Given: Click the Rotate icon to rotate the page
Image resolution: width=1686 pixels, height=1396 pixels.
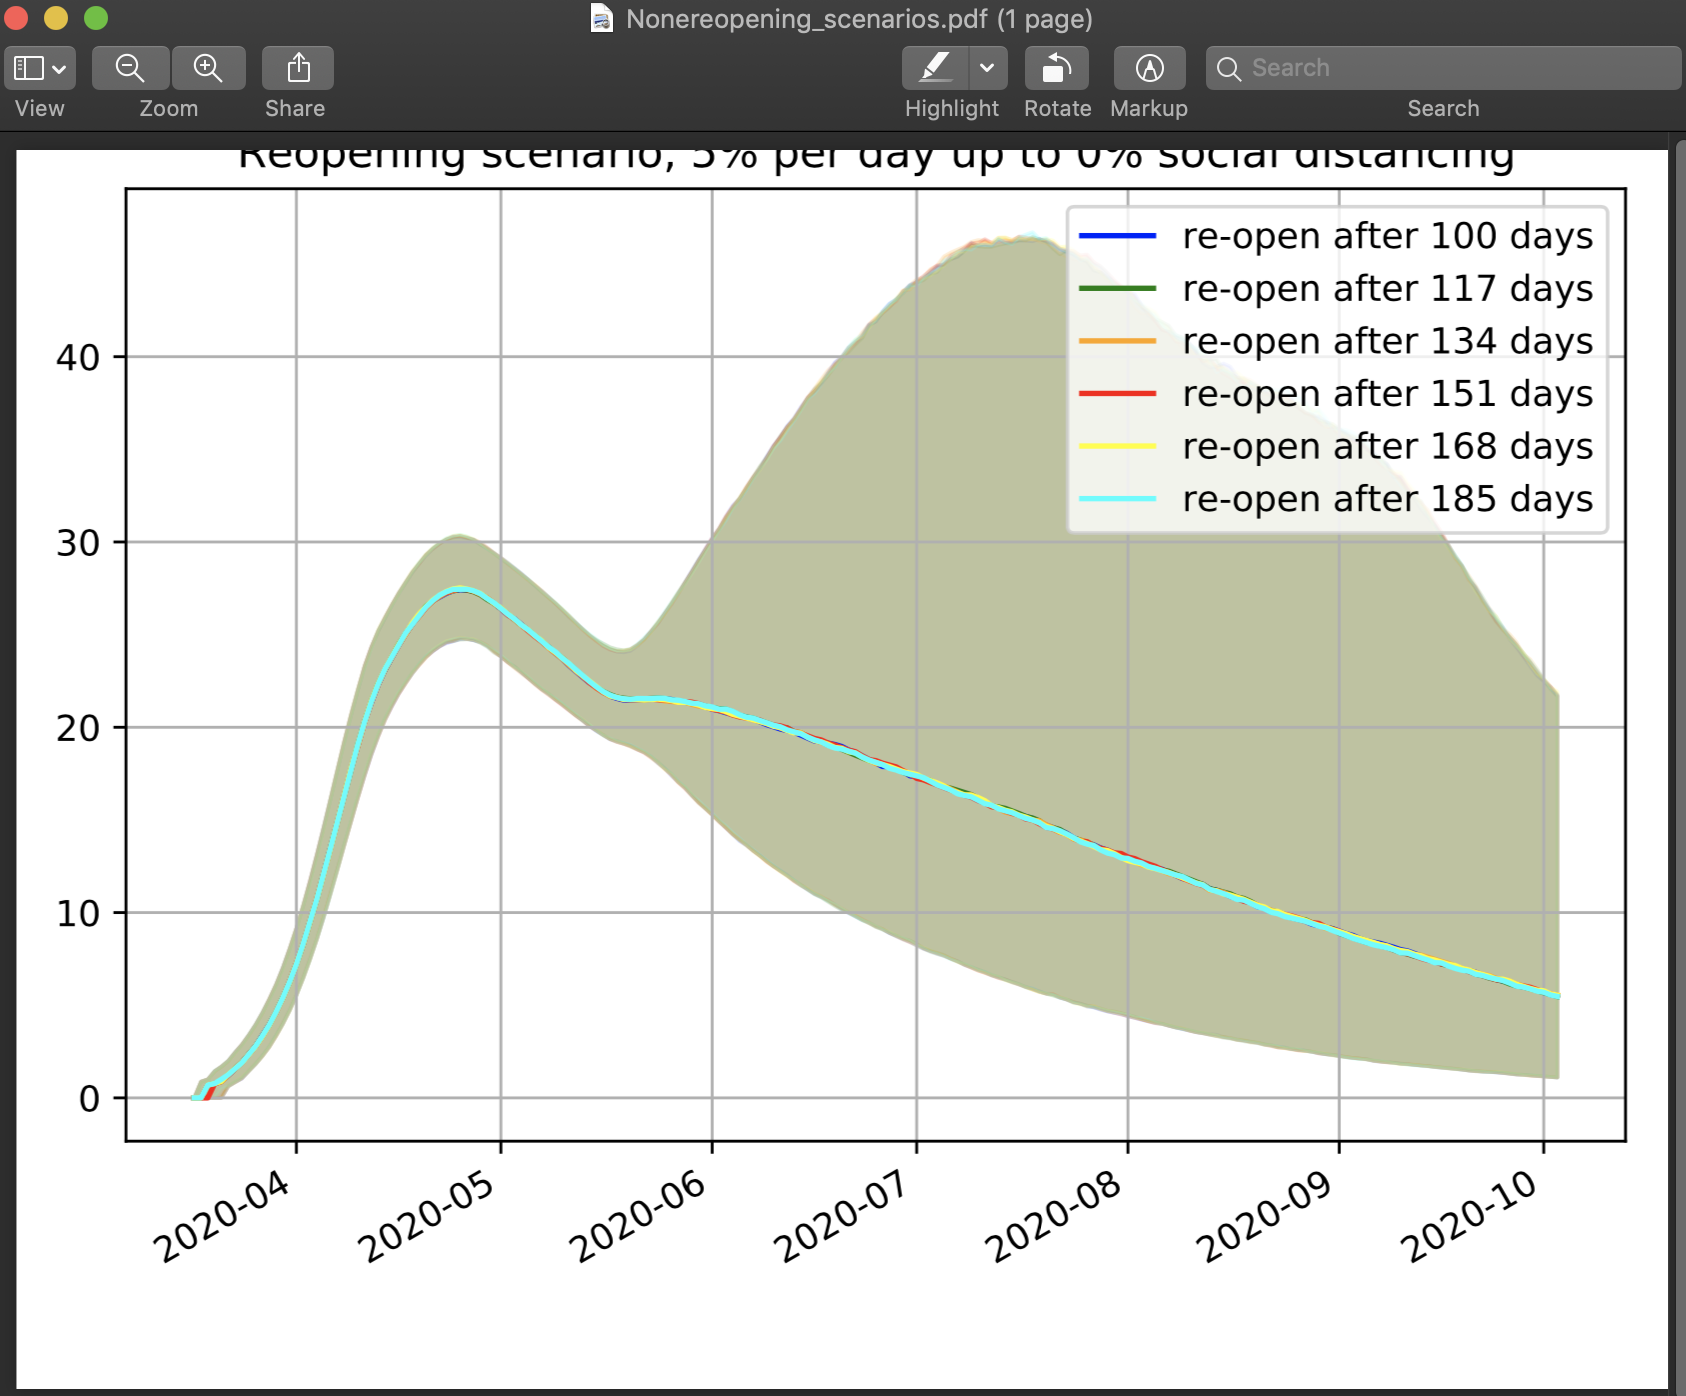Looking at the screenshot, I should 1057,67.
